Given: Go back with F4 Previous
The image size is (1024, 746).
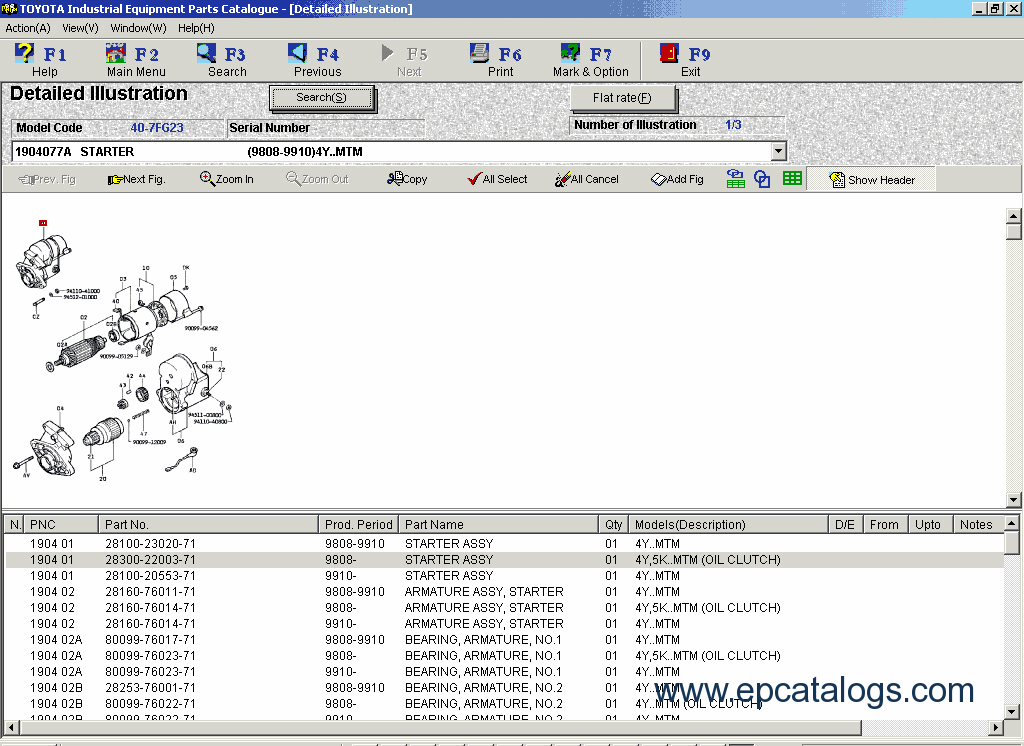Looking at the screenshot, I should [317, 60].
